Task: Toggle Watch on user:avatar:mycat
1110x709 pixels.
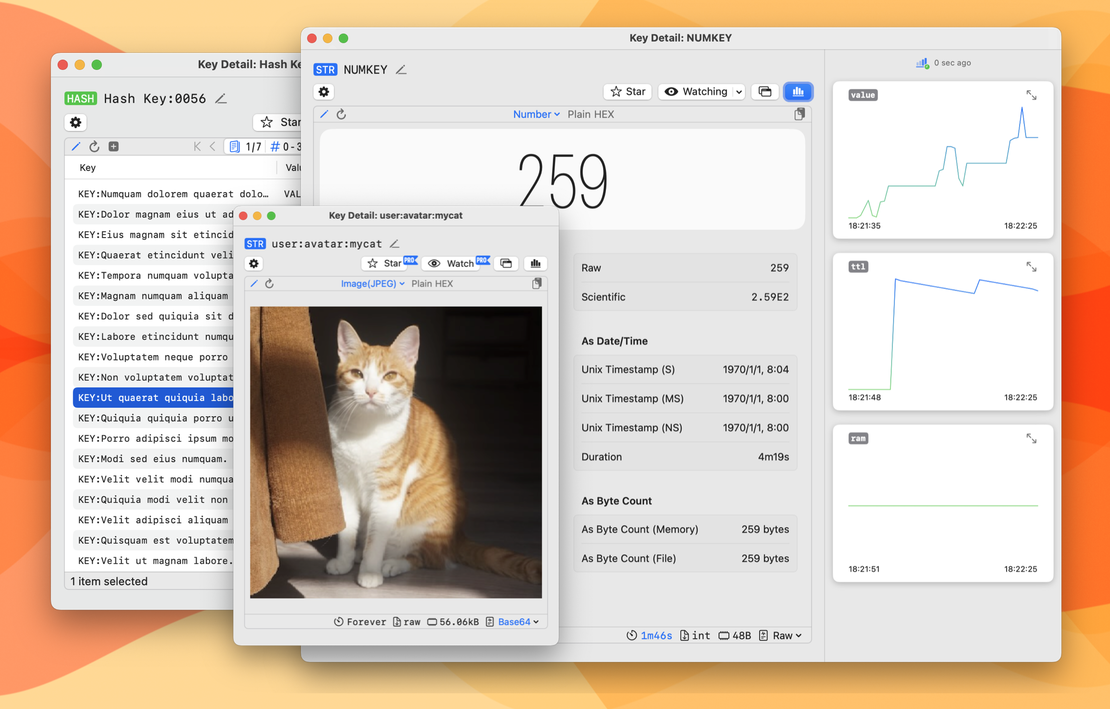Action: (457, 263)
